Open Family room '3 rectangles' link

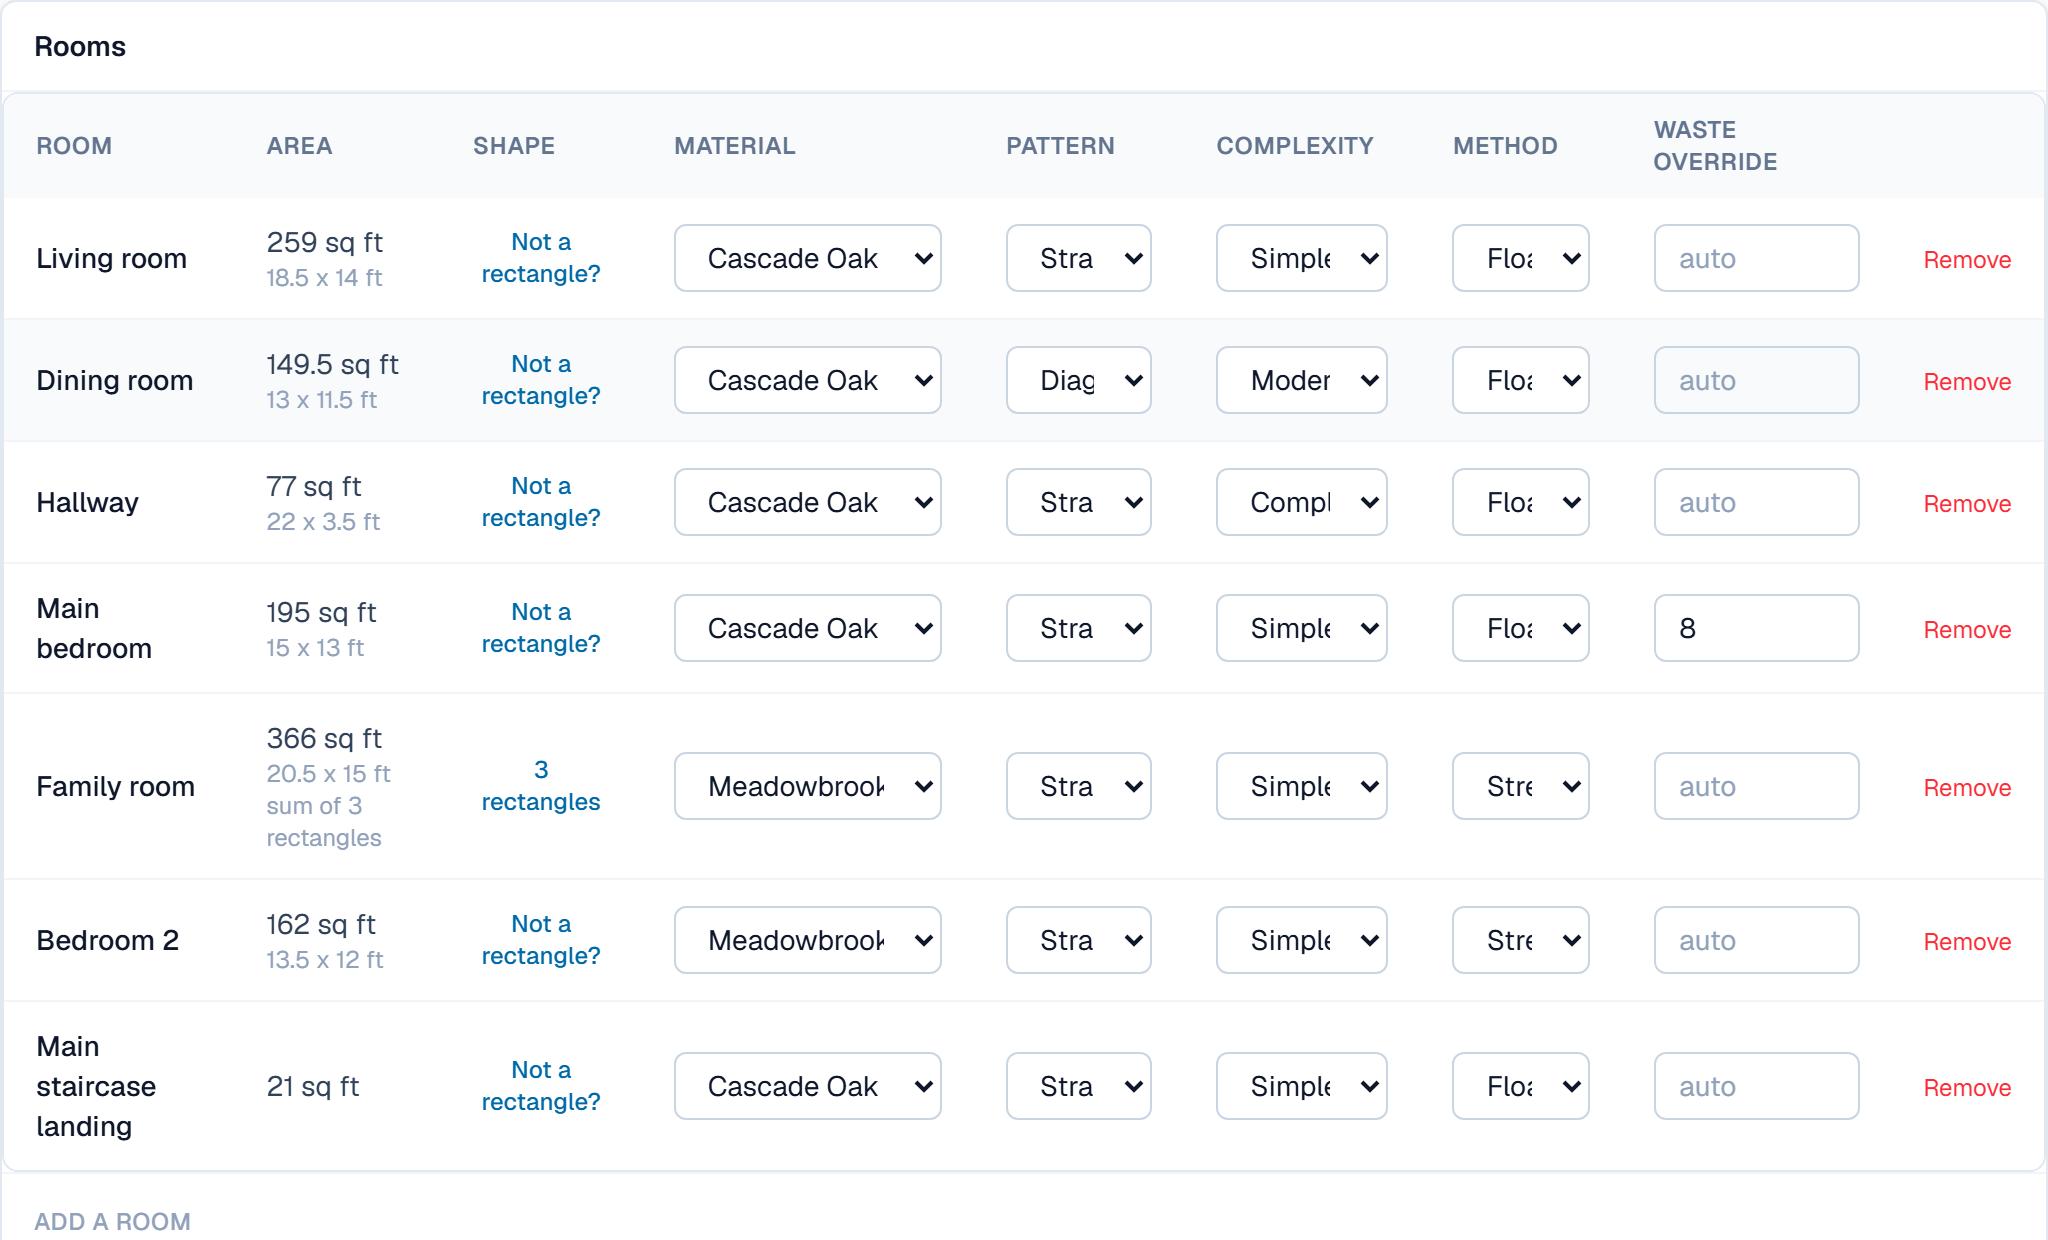[x=541, y=786]
